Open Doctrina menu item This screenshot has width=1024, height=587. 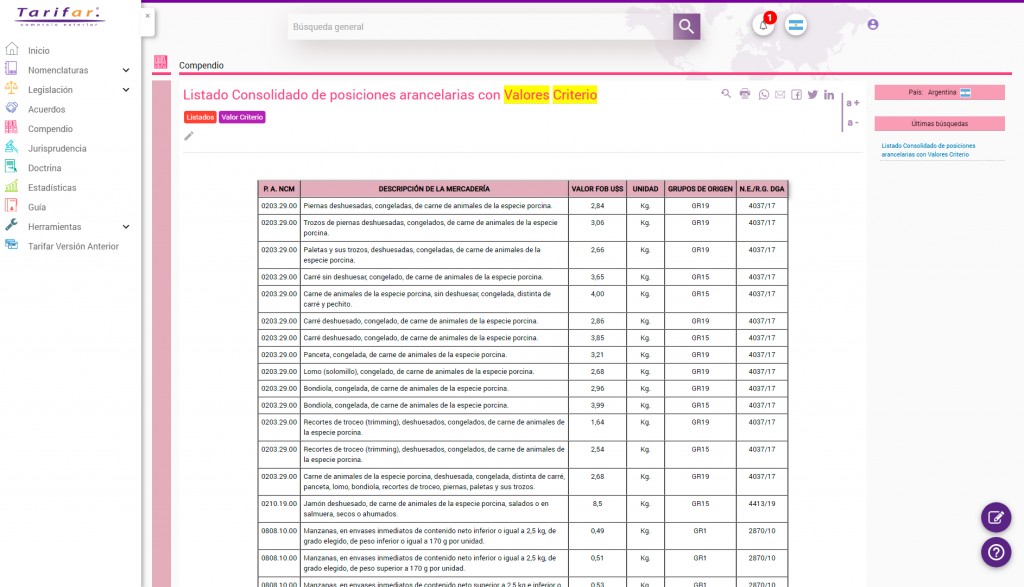(x=44, y=168)
